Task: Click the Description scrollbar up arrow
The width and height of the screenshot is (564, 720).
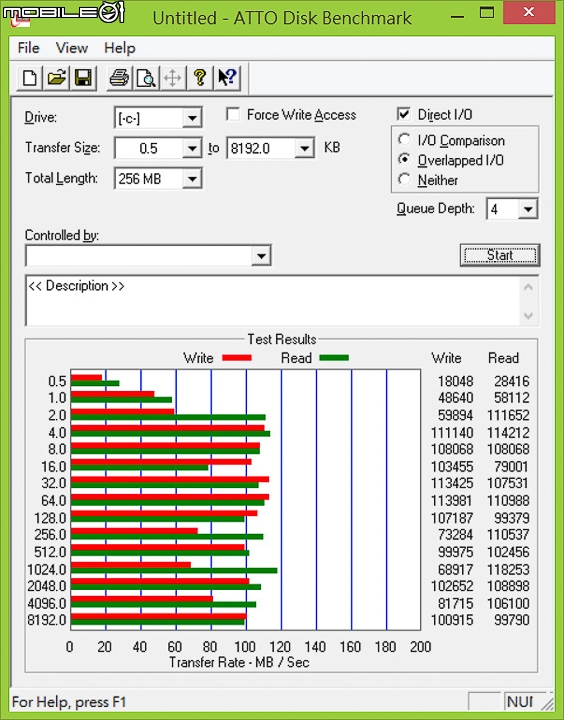Action: [x=528, y=287]
